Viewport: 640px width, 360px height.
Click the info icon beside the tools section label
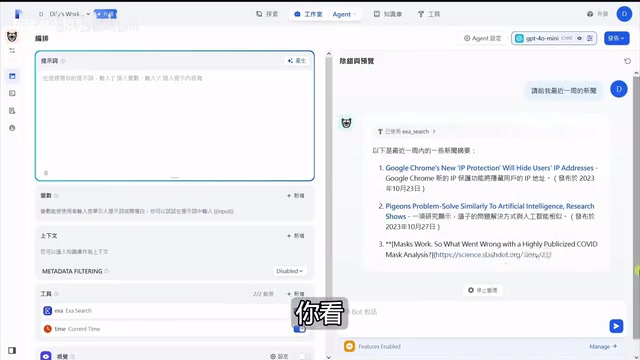coord(57,294)
